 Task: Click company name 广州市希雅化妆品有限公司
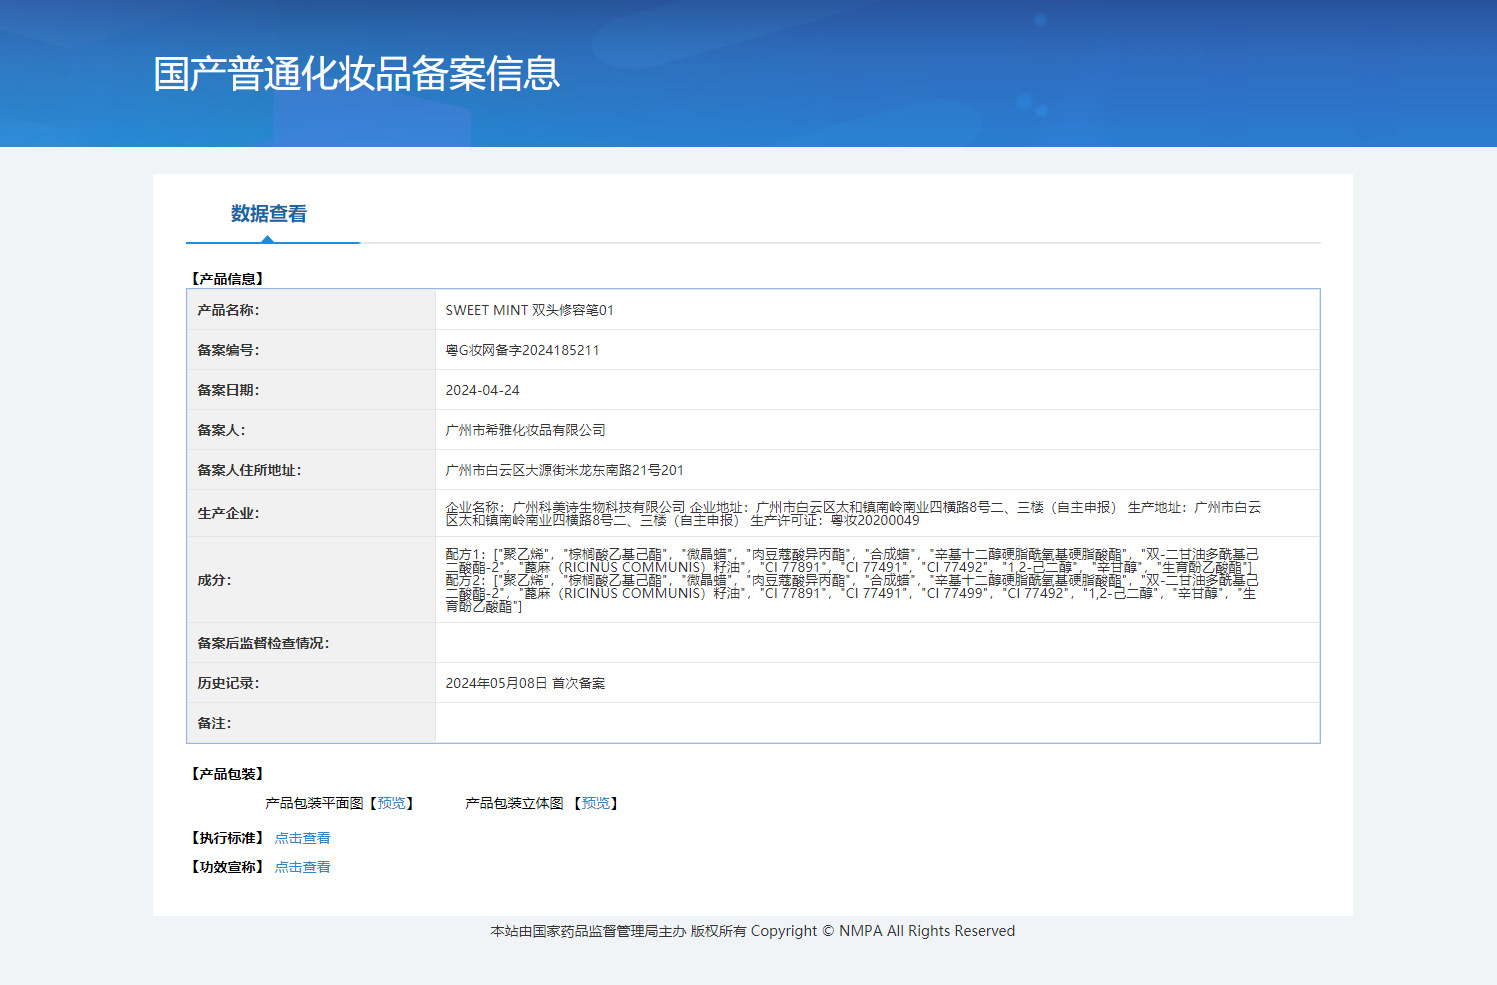click(525, 430)
